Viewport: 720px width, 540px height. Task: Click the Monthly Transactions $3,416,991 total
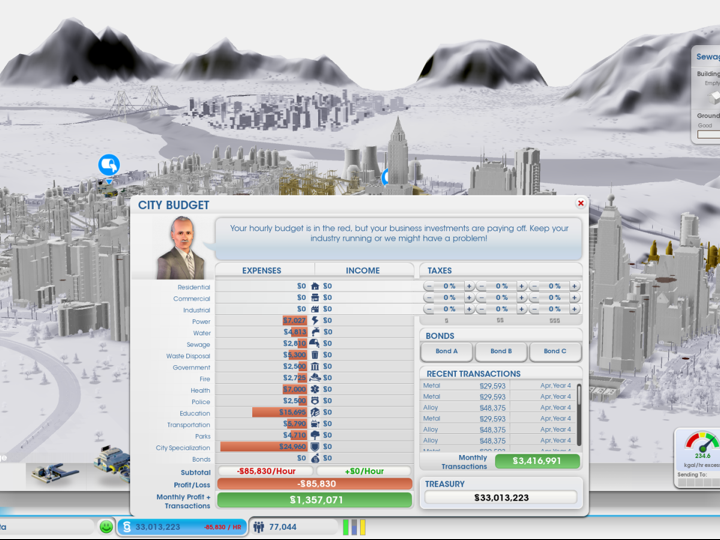[x=537, y=461]
